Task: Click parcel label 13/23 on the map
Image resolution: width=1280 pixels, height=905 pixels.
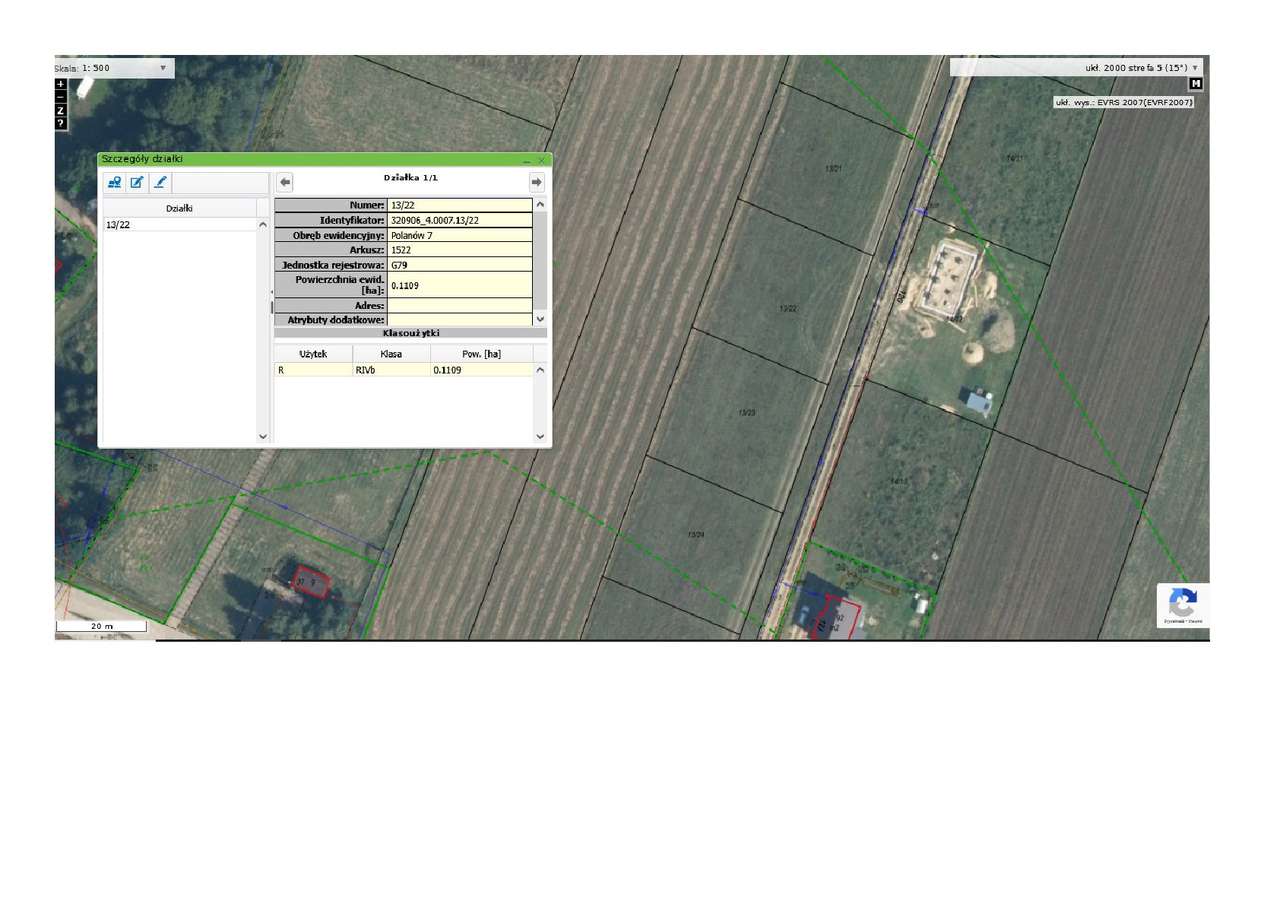Action: 747,412
